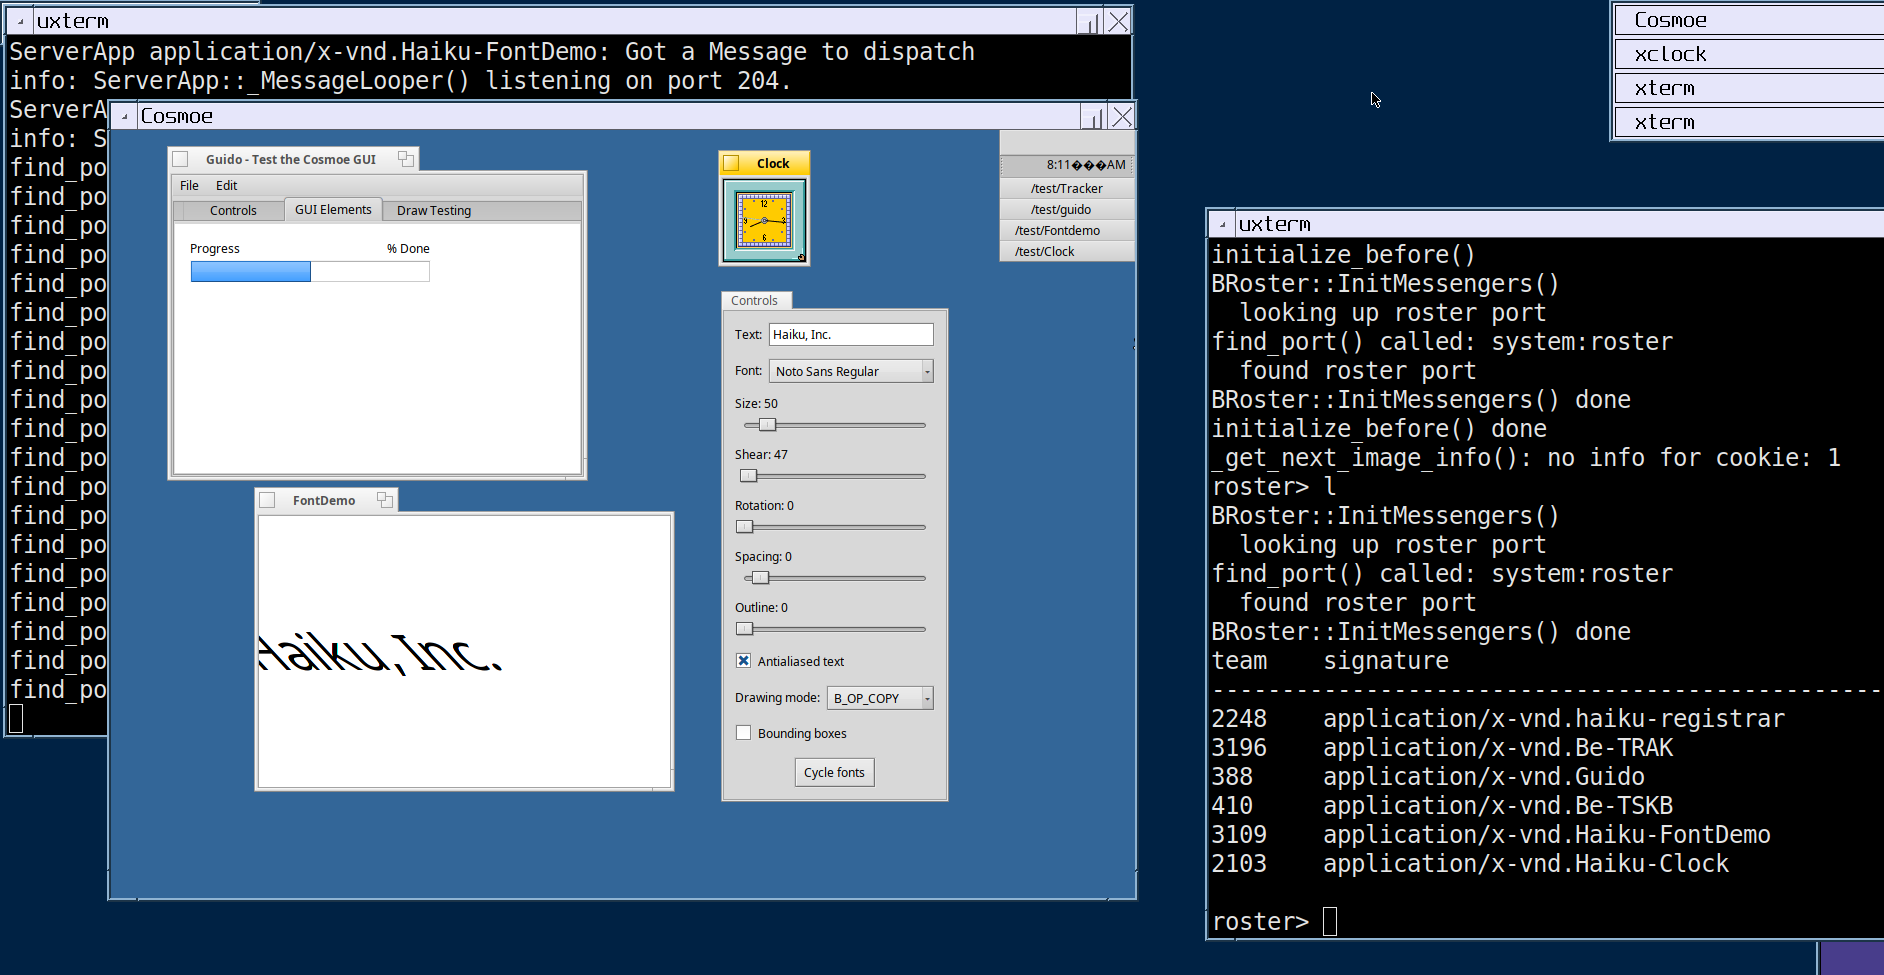
Task: Switch to the Draw Testing tab
Action: coord(433,210)
